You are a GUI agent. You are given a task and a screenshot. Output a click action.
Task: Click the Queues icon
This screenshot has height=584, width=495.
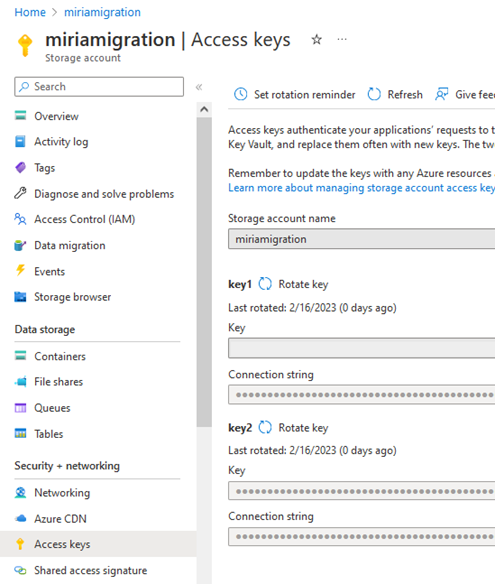coord(20,408)
